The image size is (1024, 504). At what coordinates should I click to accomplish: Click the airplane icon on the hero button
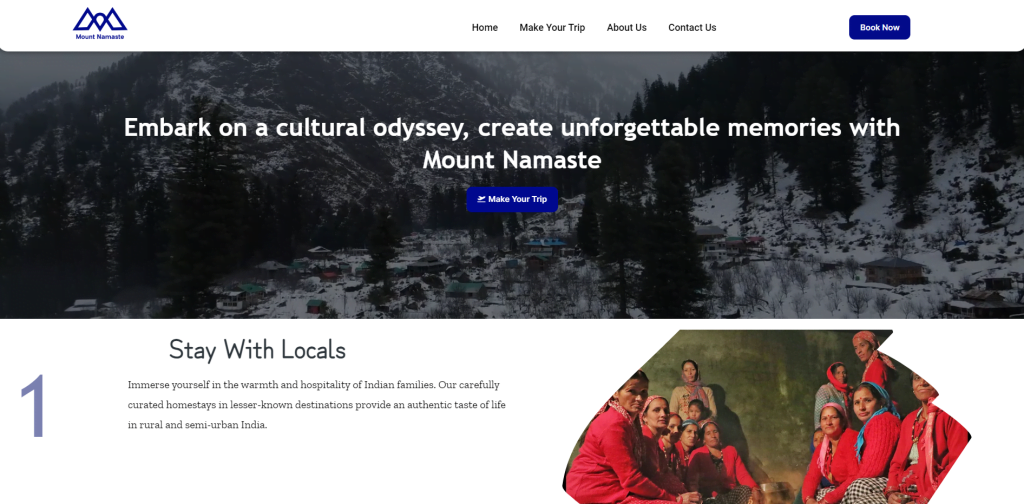coord(481,199)
